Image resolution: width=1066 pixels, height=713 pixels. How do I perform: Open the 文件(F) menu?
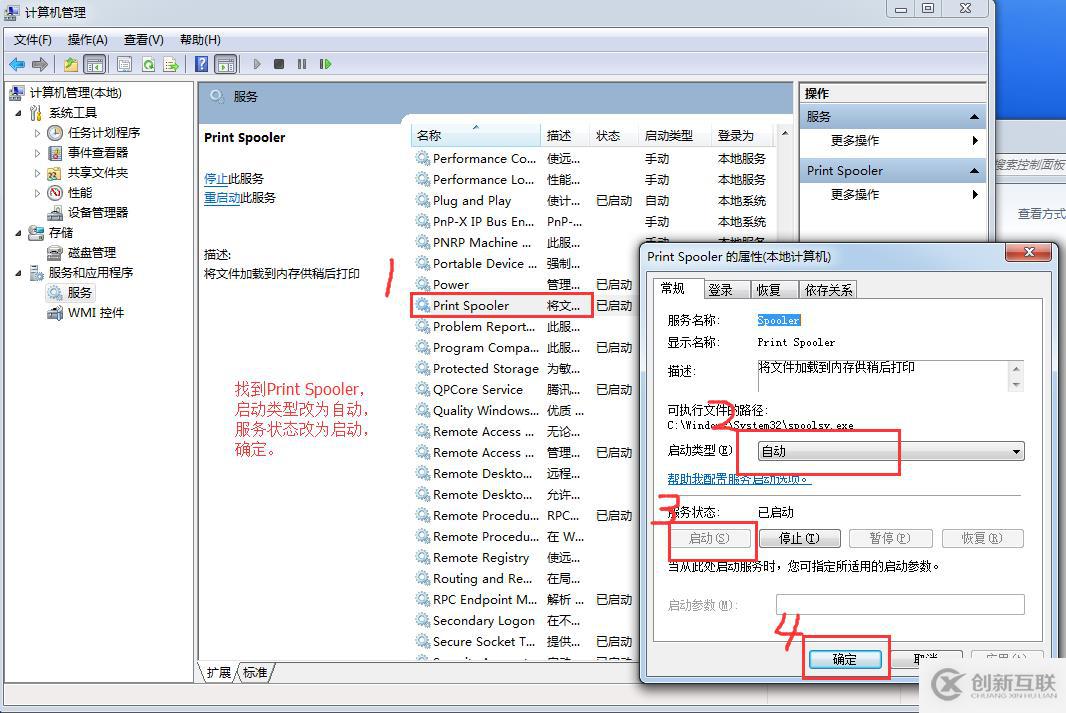click(x=32, y=40)
